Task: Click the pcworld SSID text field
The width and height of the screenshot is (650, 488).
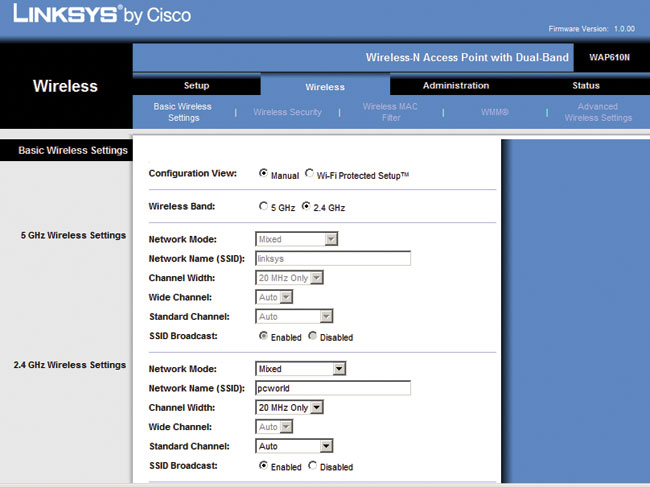Action: pos(333,388)
